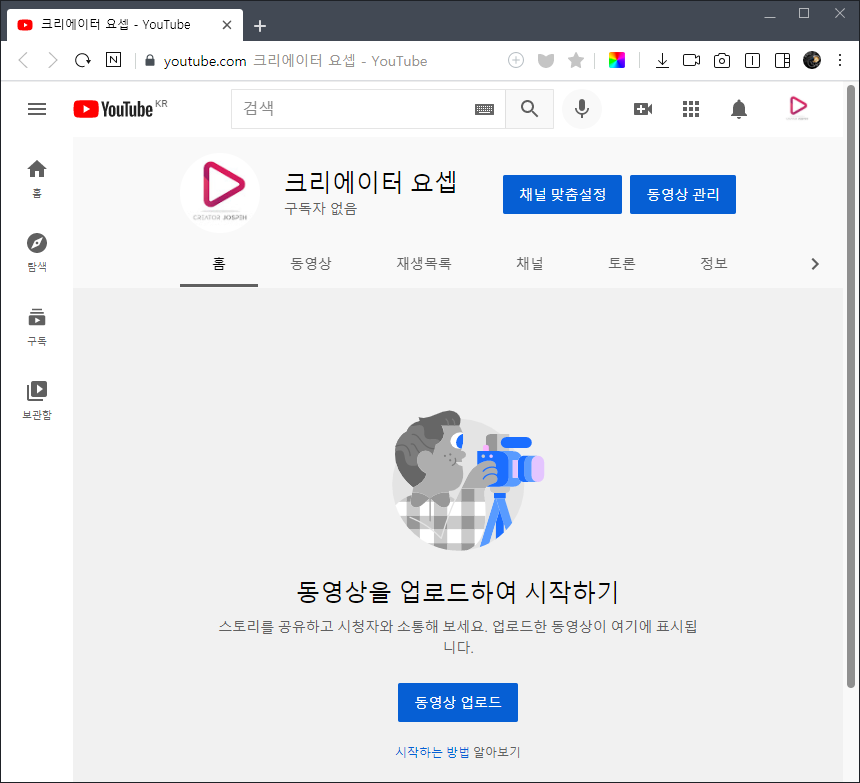Viewport: 860px width, 783px height.
Task: Start voice search with microphone icon
Action: 582,109
